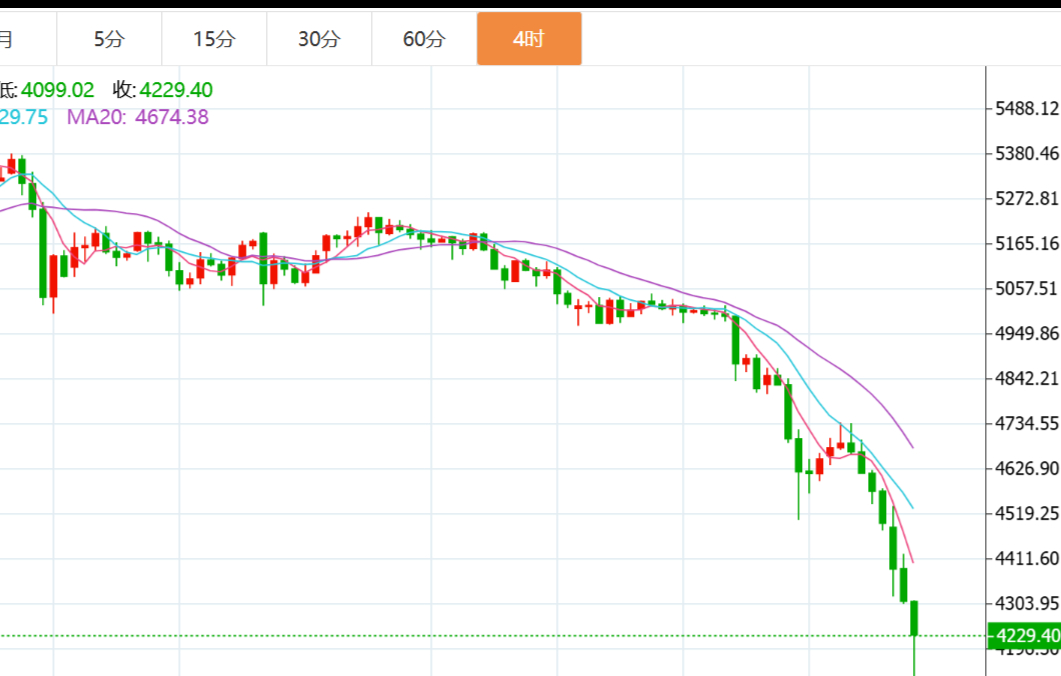The image size is (1061, 676).
Task: Click the right end of purple MA20 line
Action: 911,445
